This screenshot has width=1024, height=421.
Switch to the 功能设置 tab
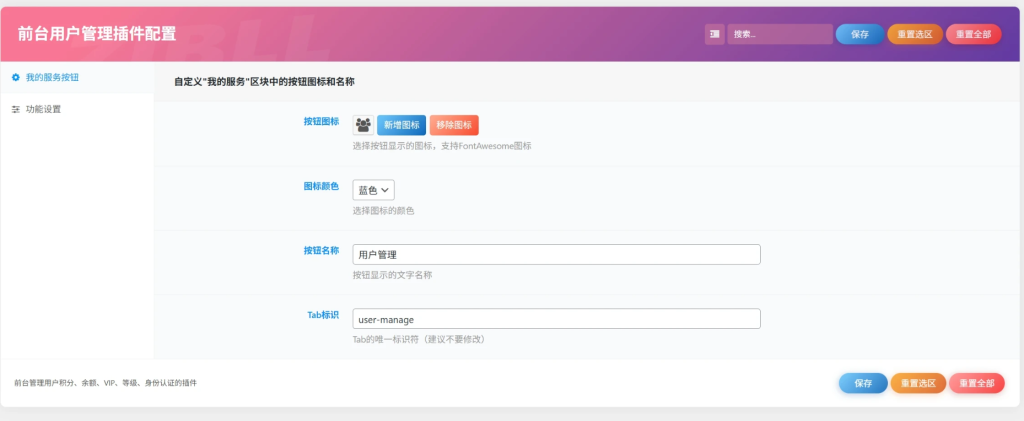click(77, 110)
